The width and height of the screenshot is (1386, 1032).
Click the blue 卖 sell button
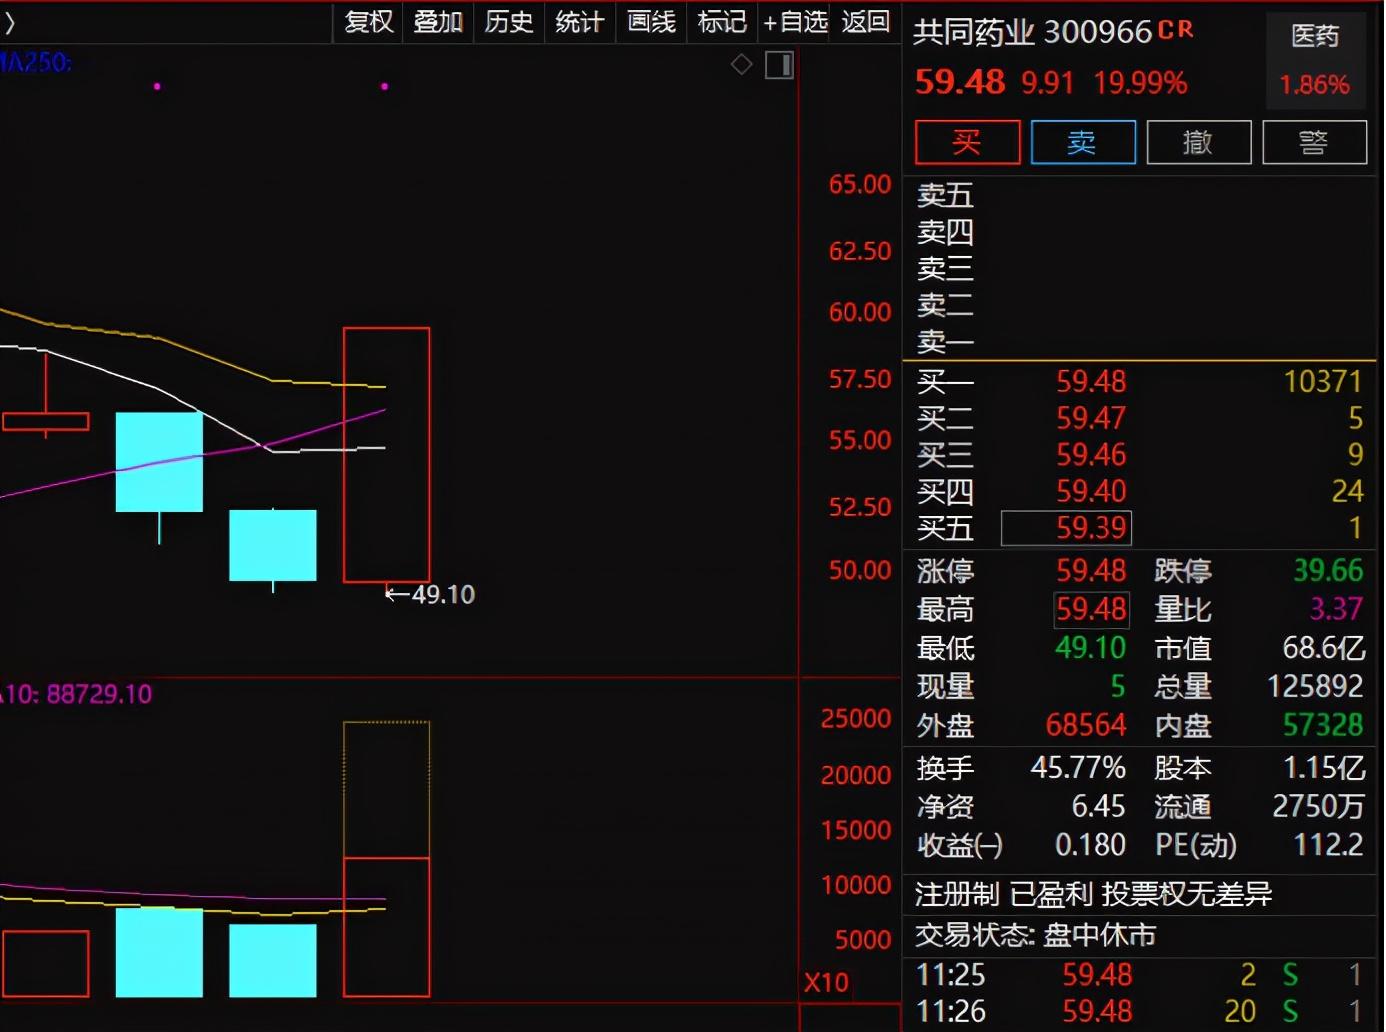point(1083,142)
